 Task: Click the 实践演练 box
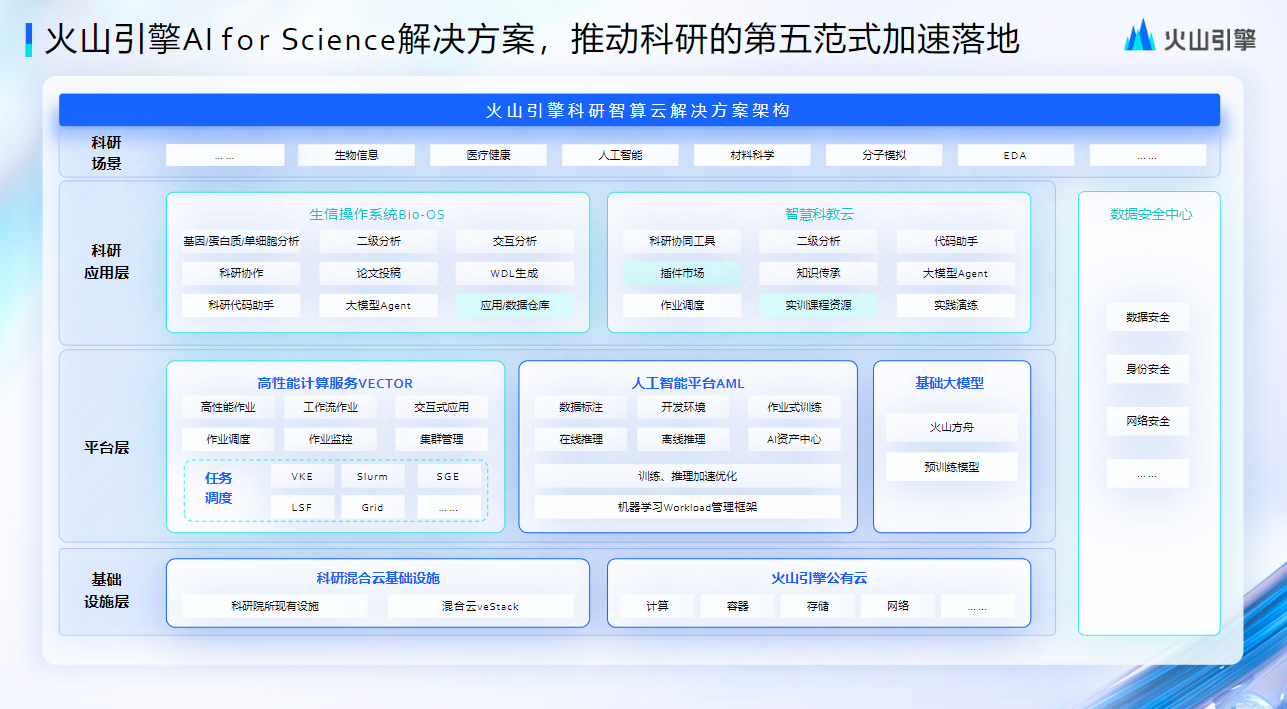coord(956,305)
